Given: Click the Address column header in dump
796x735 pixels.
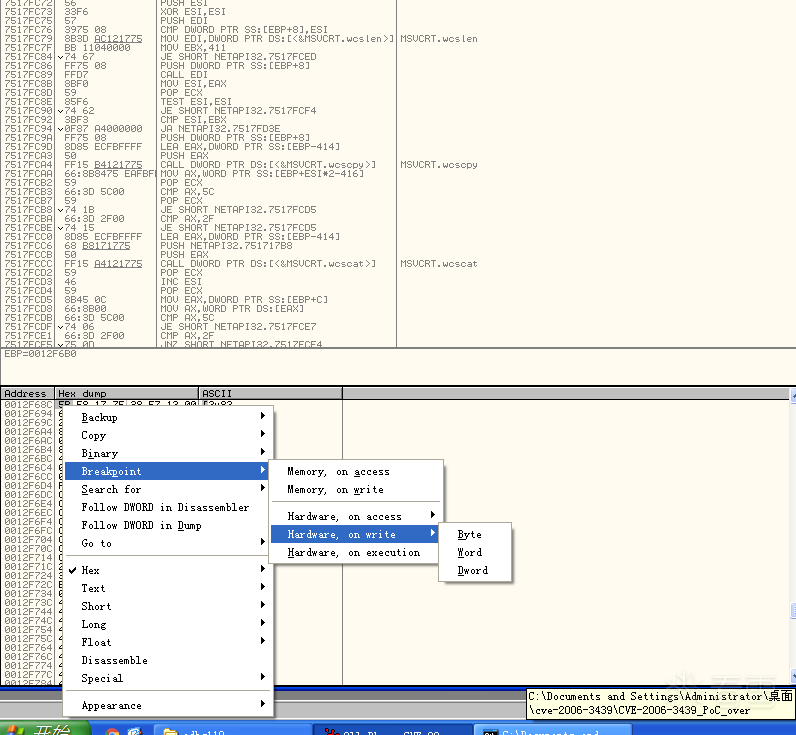Looking at the screenshot, I should click(27, 393).
